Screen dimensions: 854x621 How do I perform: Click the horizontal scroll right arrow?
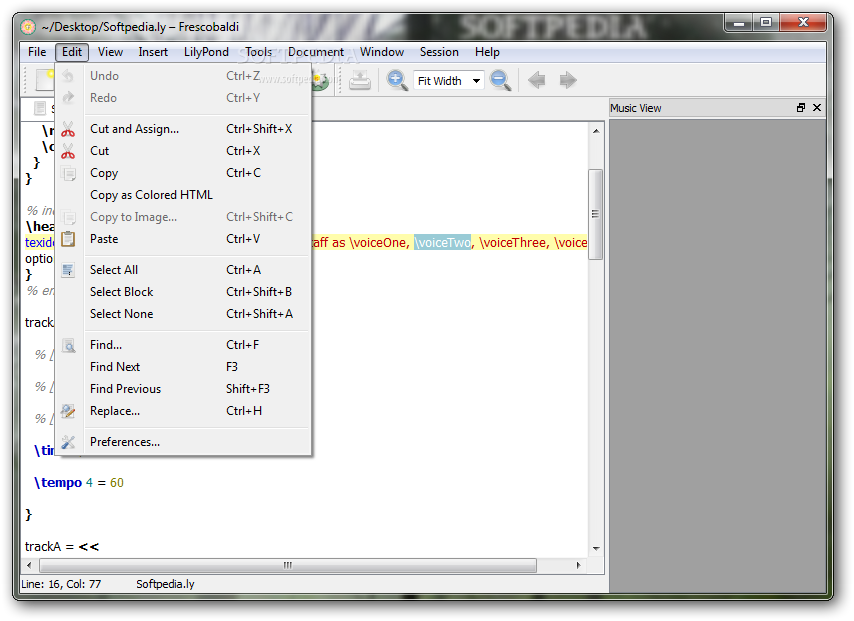coord(578,565)
